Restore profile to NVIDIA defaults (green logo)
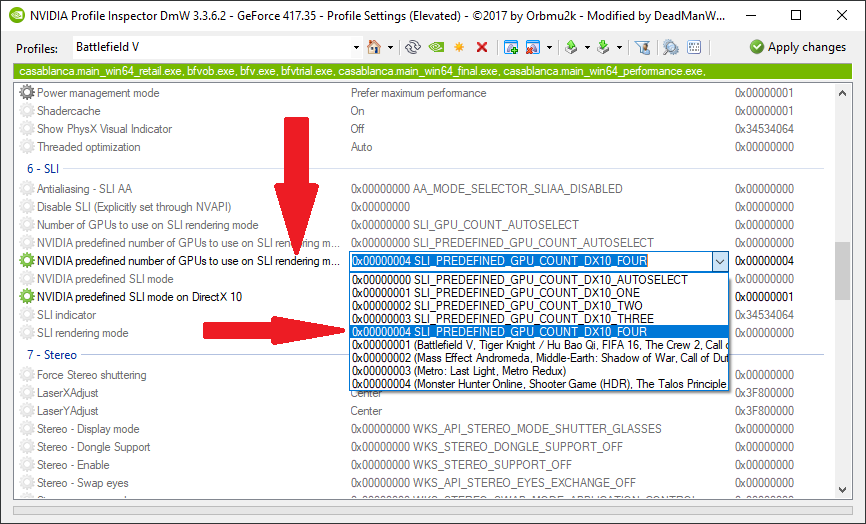Image resolution: width=866 pixels, height=524 pixels. [436, 47]
